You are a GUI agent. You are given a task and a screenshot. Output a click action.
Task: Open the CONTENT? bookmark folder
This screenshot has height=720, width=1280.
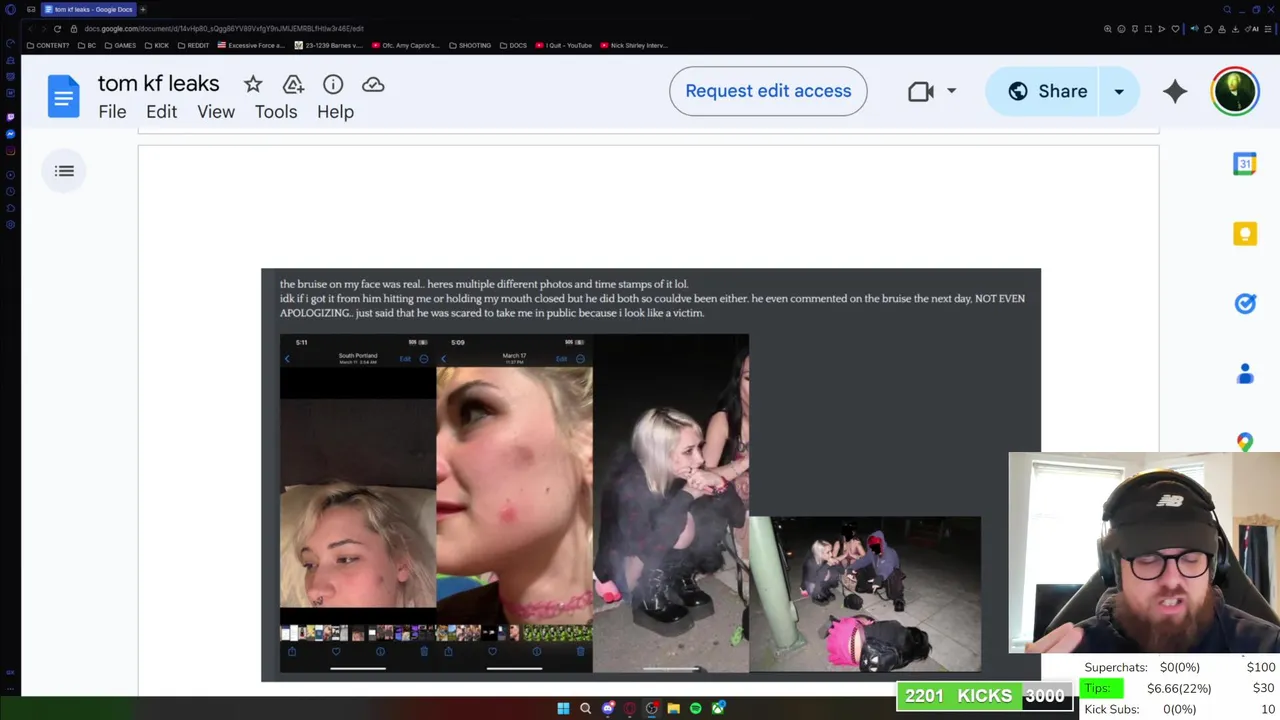pyautogui.click(x=47, y=45)
